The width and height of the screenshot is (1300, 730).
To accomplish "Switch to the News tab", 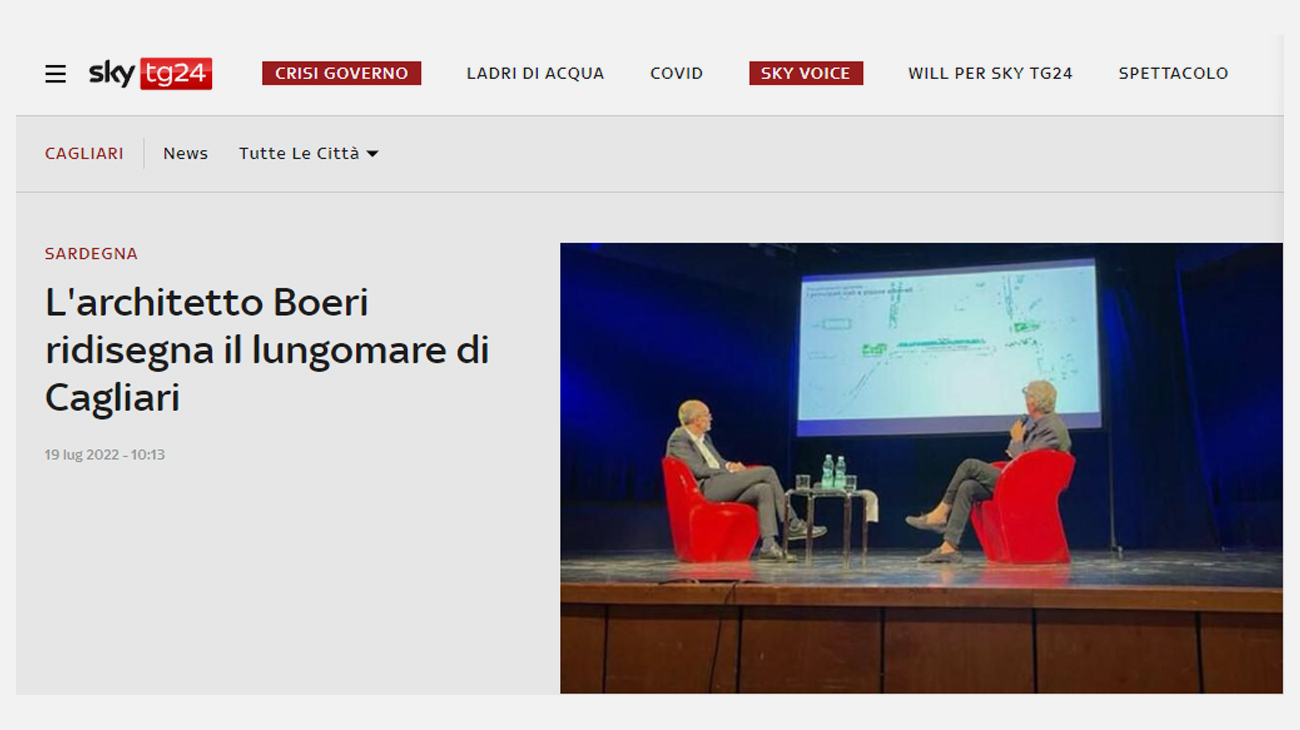I will pyautogui.click(x=185, y=153).
